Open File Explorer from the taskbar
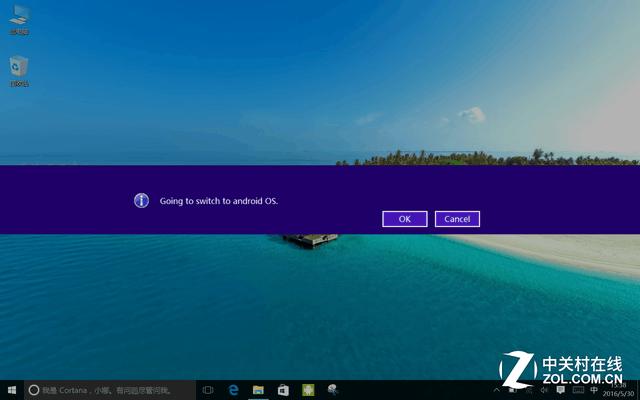 point(258,389)
